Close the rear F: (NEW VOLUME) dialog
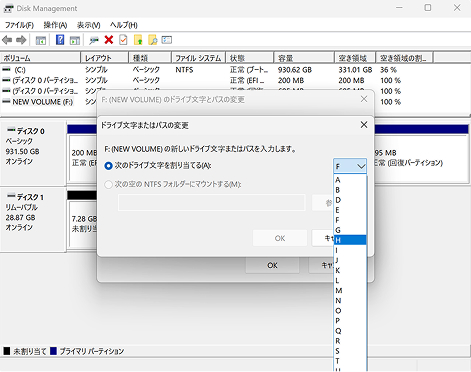Viewport: 471px width, 372px height. pyautogui.click(x=364, y=99)
